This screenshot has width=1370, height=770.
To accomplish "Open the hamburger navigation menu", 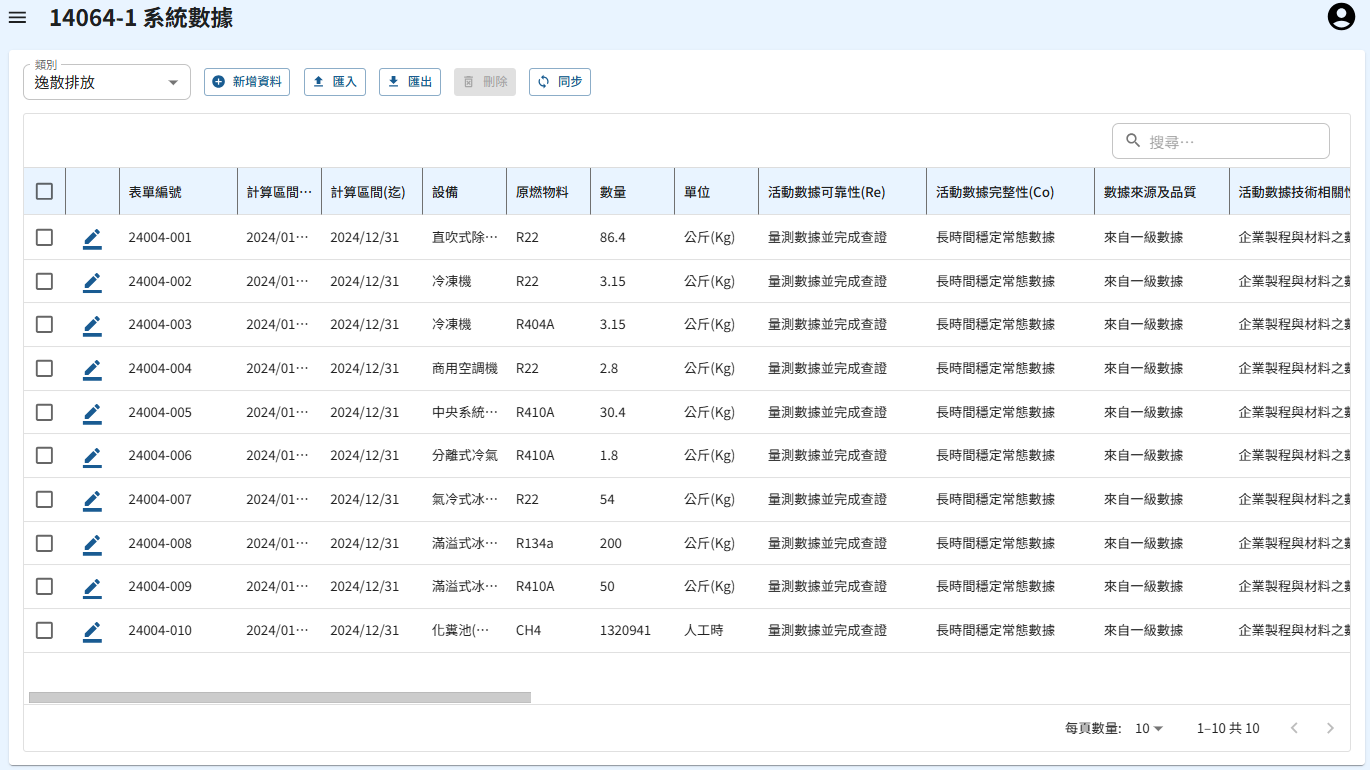I will (x=17, y=18).
